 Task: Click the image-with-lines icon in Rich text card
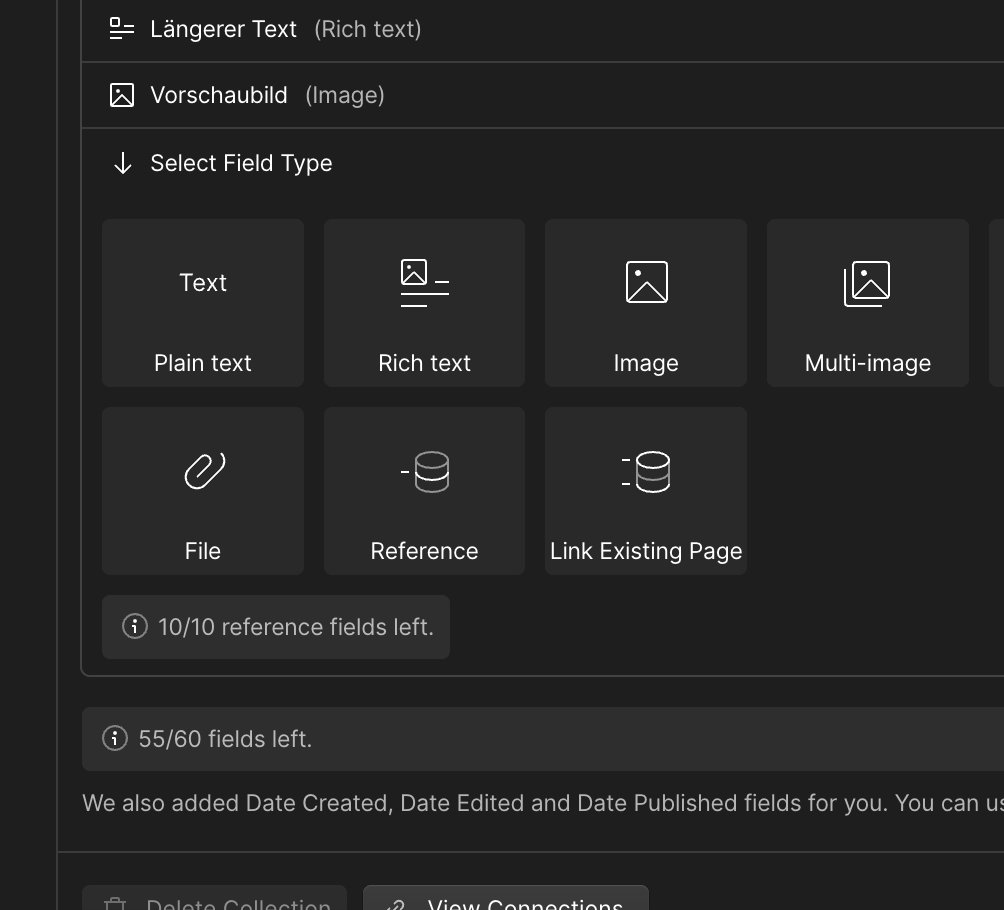425,282
